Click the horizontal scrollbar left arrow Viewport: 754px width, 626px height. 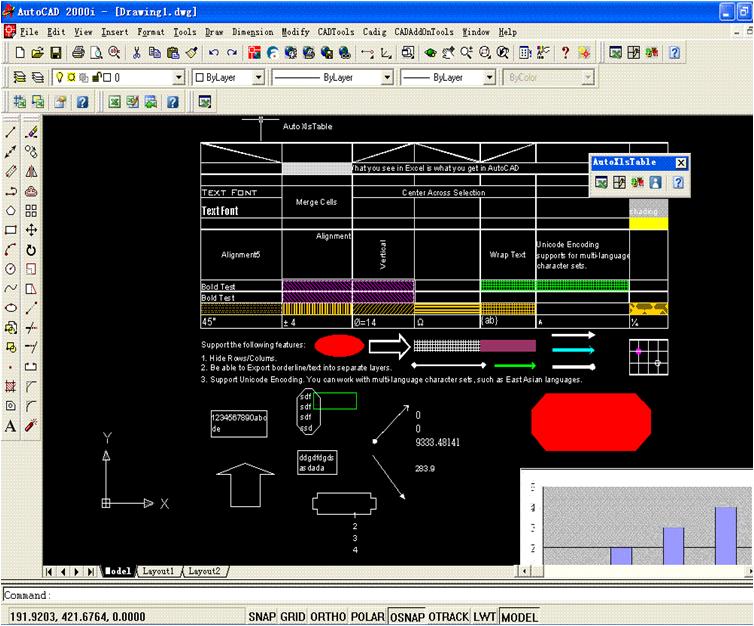click(525, 571)
